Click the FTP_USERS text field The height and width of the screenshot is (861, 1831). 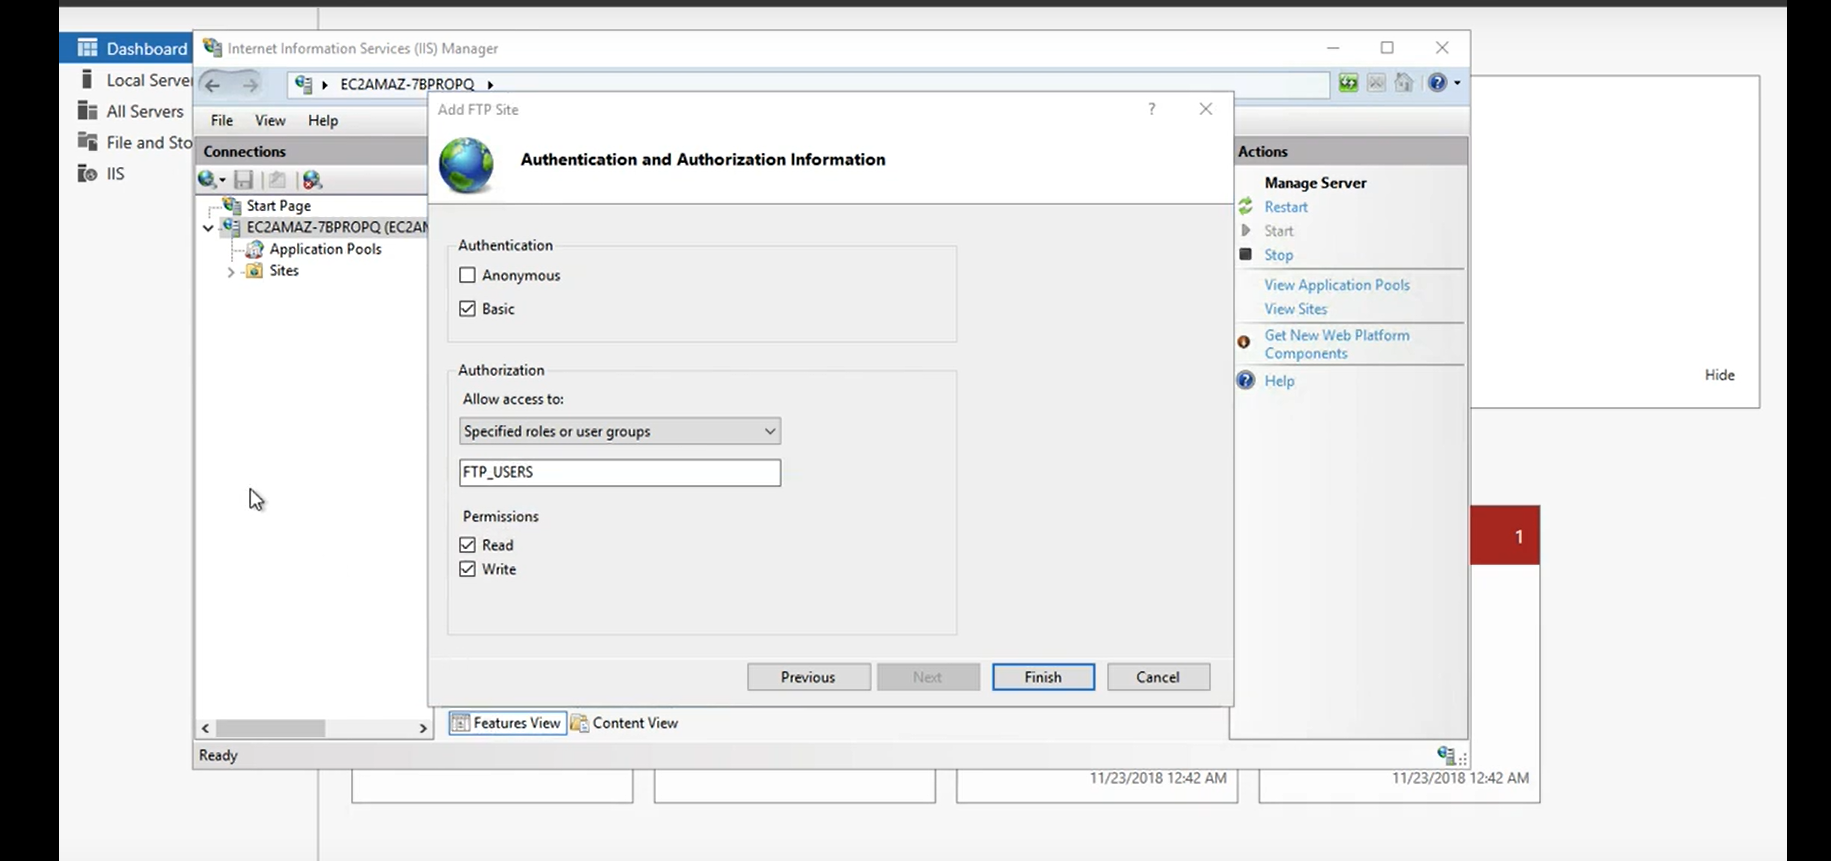click(x=620, y=472)
